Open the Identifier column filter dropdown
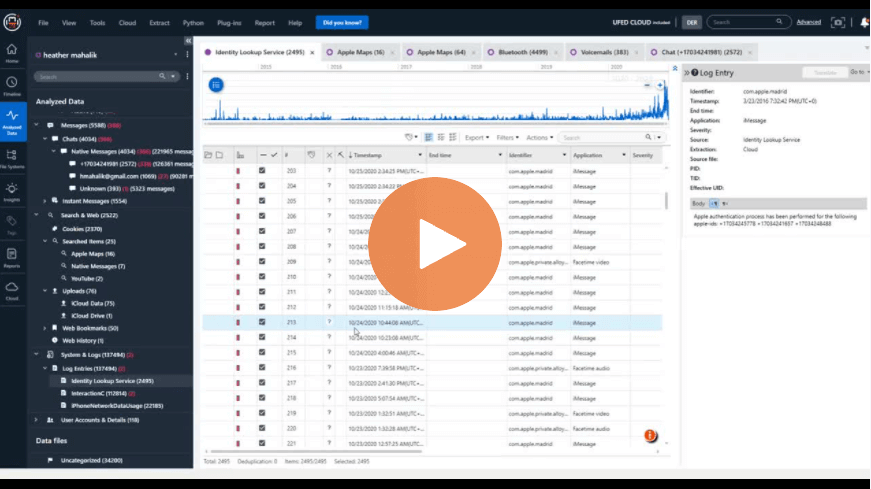The height and width of the screenshot is (489, 871). (x=564, y=155)
